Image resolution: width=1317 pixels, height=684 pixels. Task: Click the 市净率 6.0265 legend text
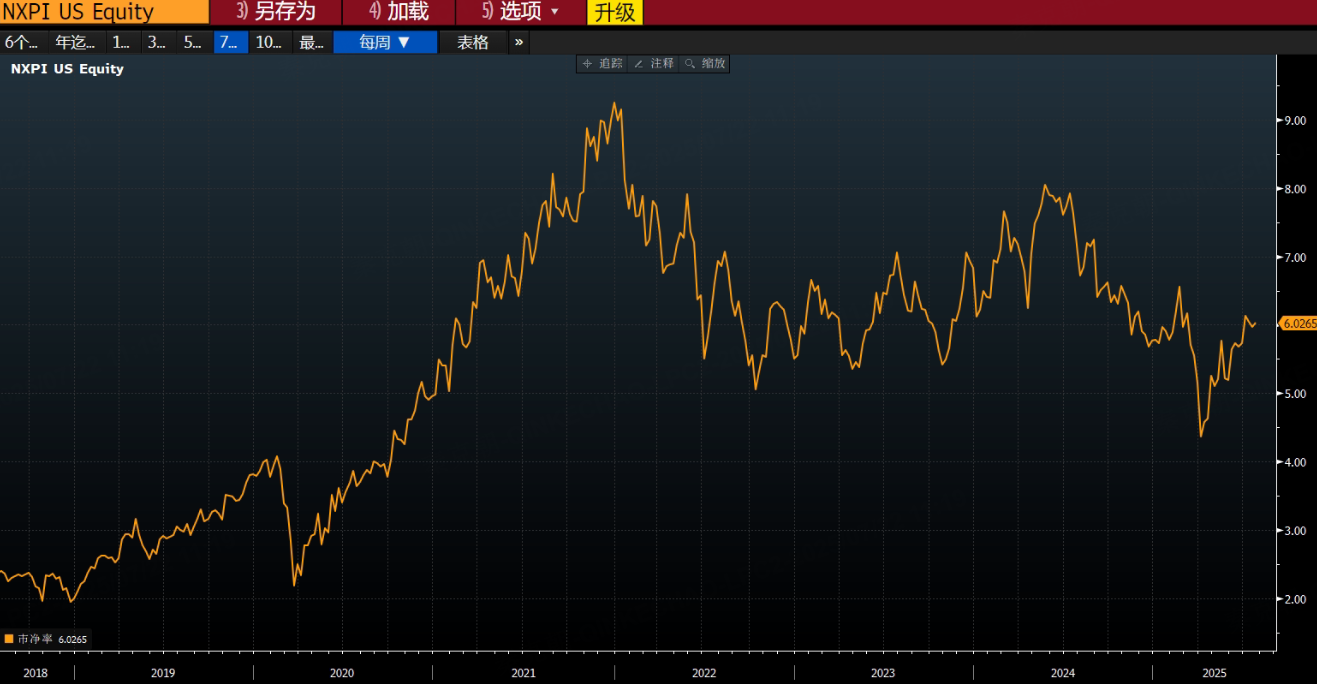pos(52,638)
